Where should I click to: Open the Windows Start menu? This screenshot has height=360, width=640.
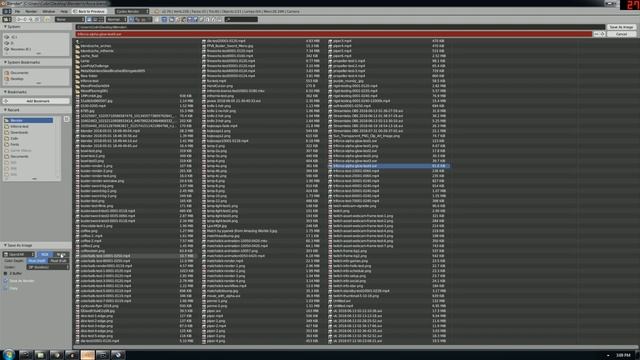point(9,354)
